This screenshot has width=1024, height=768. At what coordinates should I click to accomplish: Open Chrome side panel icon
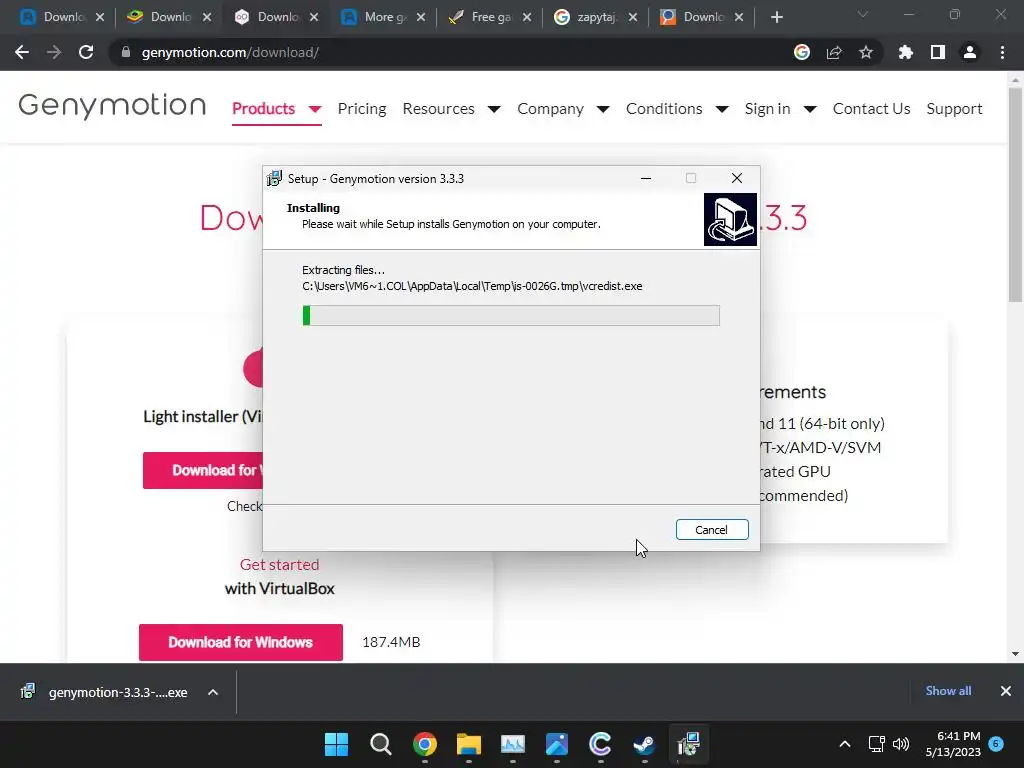[938, 52]
